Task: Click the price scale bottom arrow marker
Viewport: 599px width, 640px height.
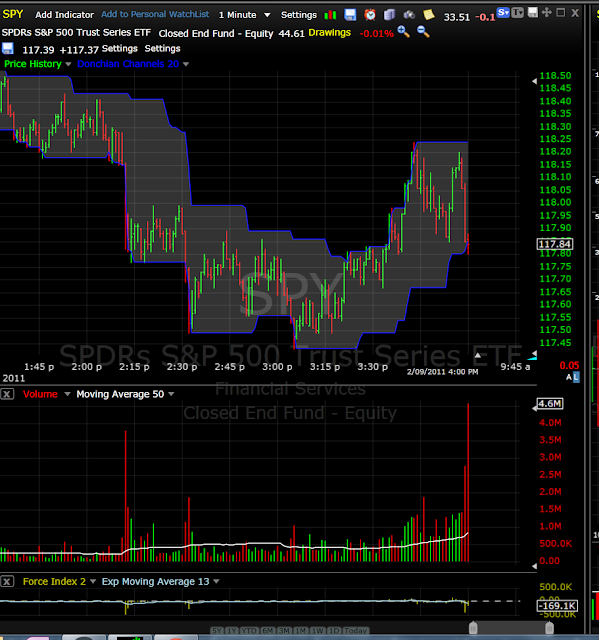Action: (x=534, y=353)
